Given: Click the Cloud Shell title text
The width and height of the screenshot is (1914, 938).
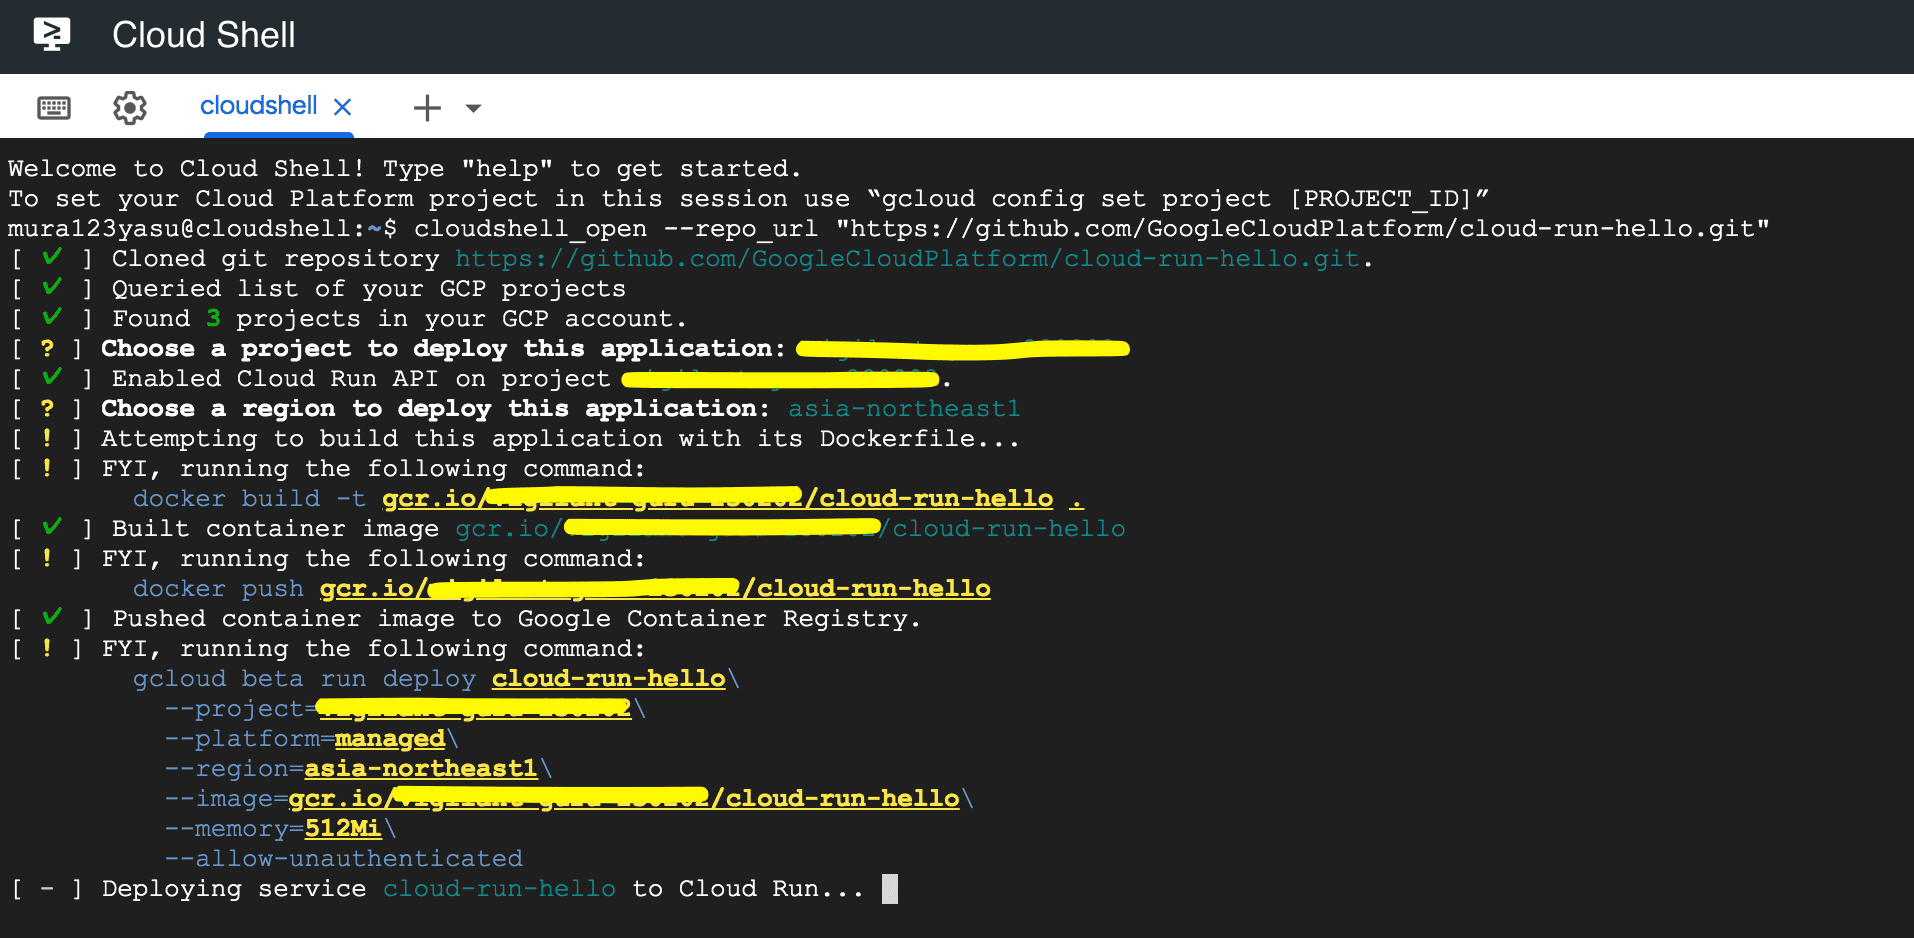Looking at the screenshot, I should pos(204,35).
